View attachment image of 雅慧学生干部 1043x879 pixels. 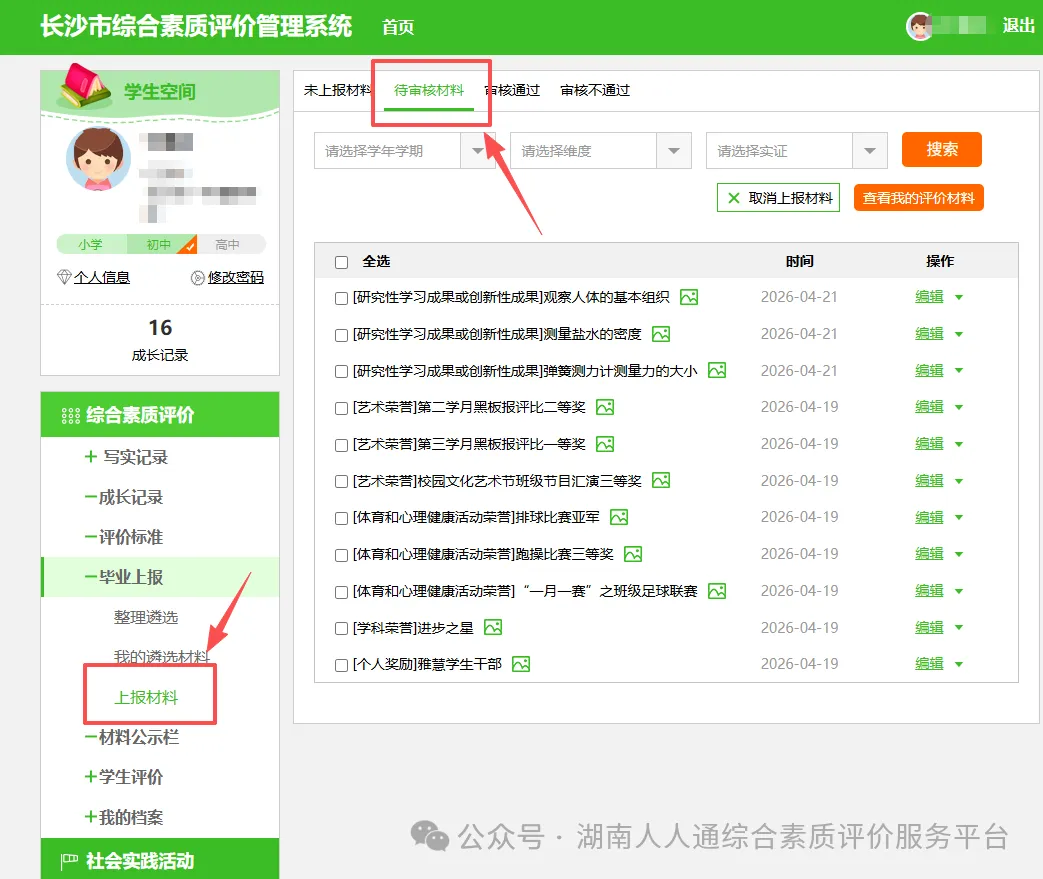tap(519, 663)
